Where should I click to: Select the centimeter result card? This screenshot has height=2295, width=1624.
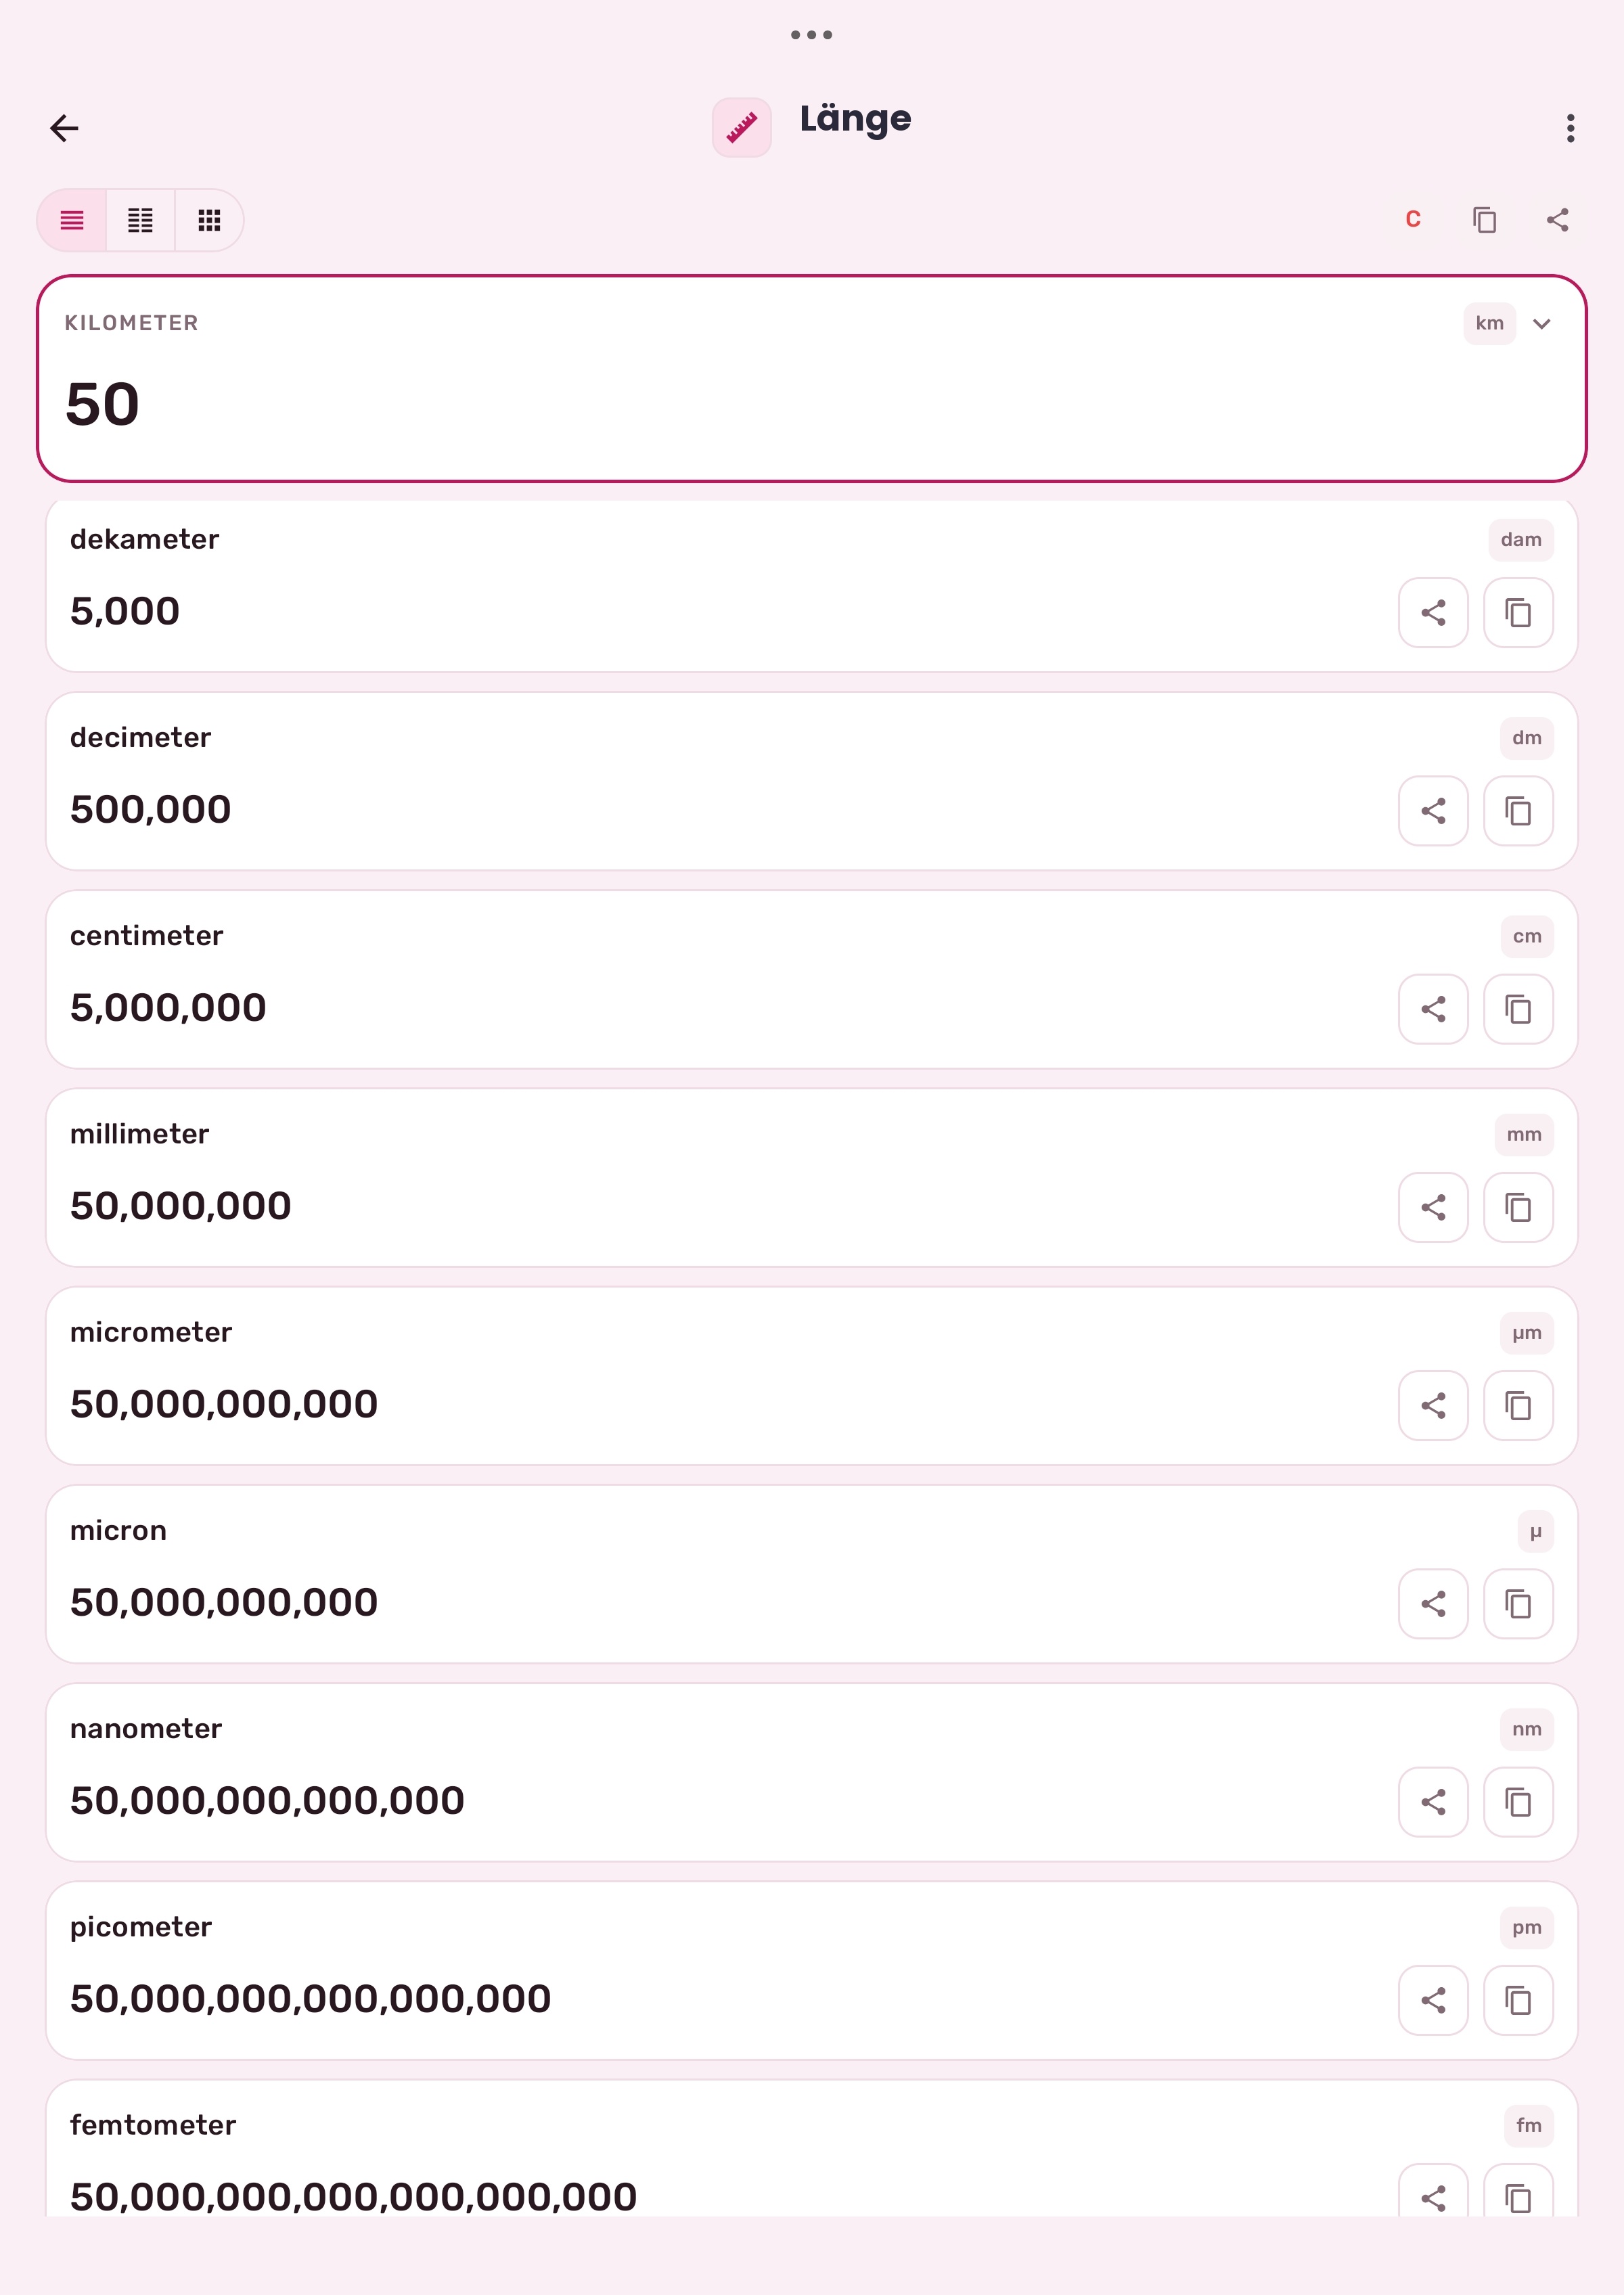tap(812, 979)
